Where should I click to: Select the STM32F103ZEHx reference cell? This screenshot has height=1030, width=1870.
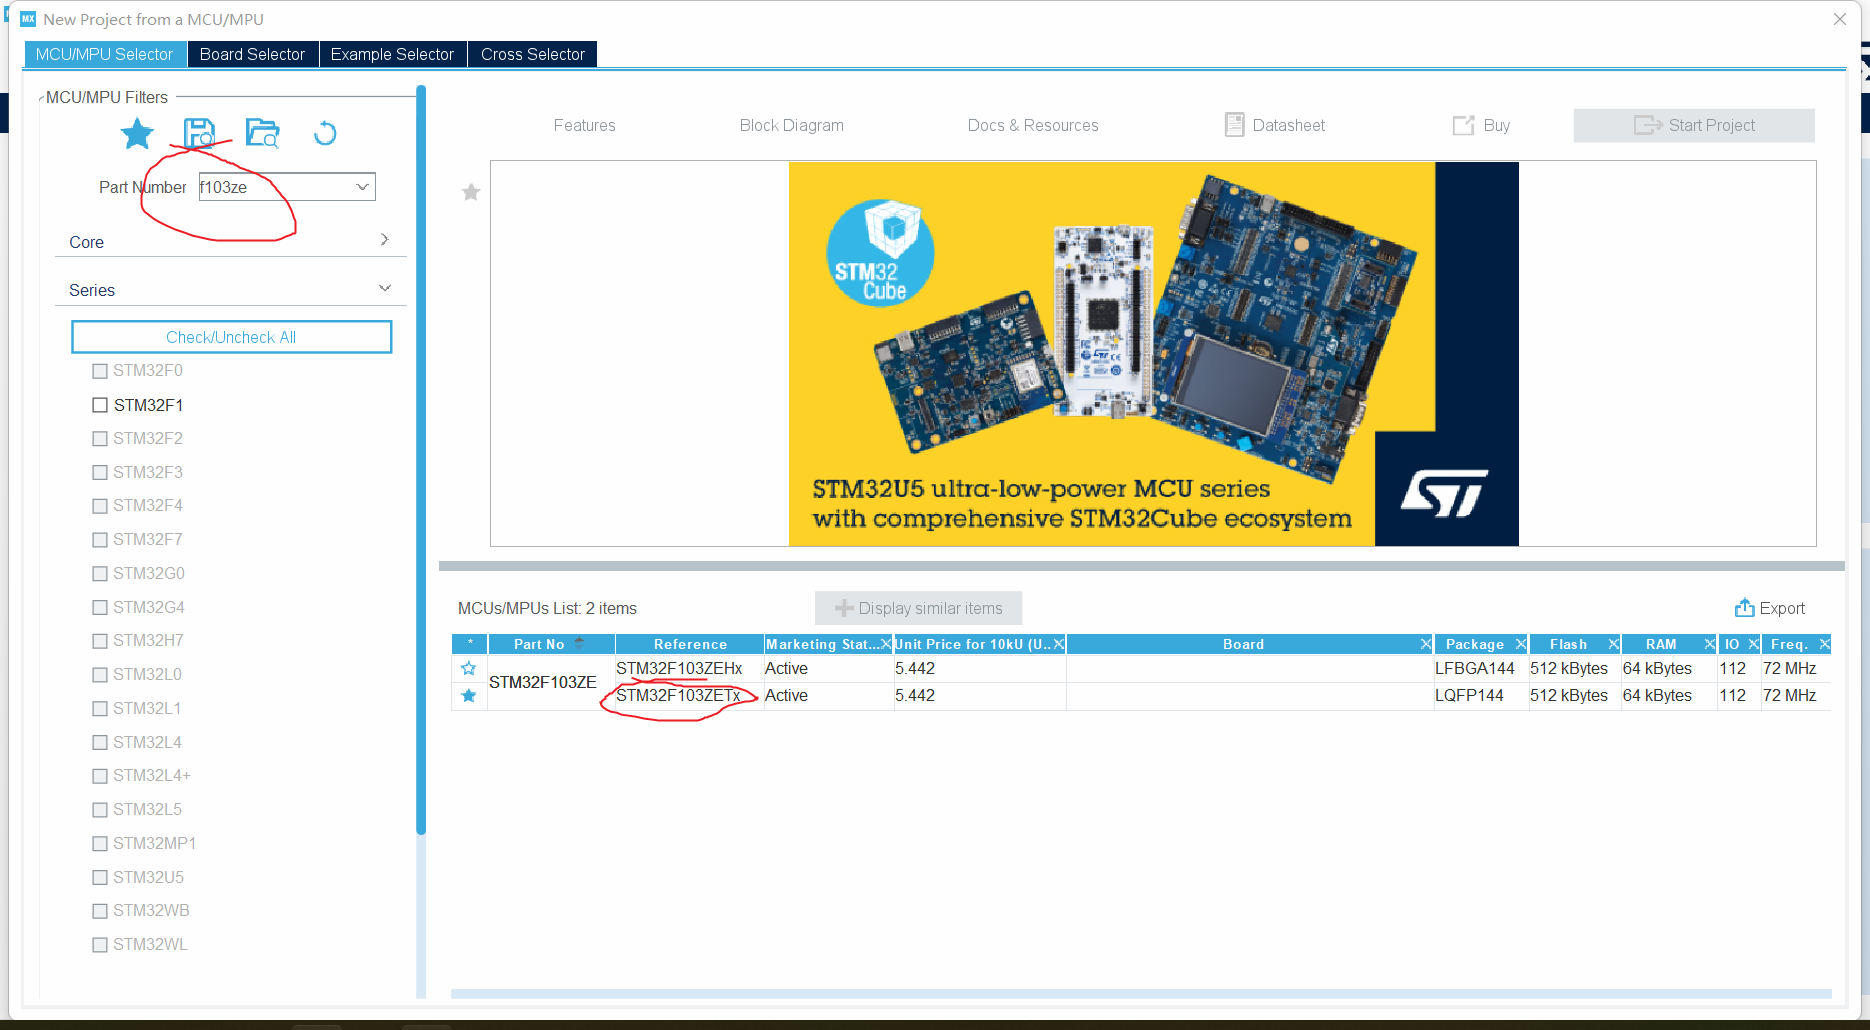689,668
